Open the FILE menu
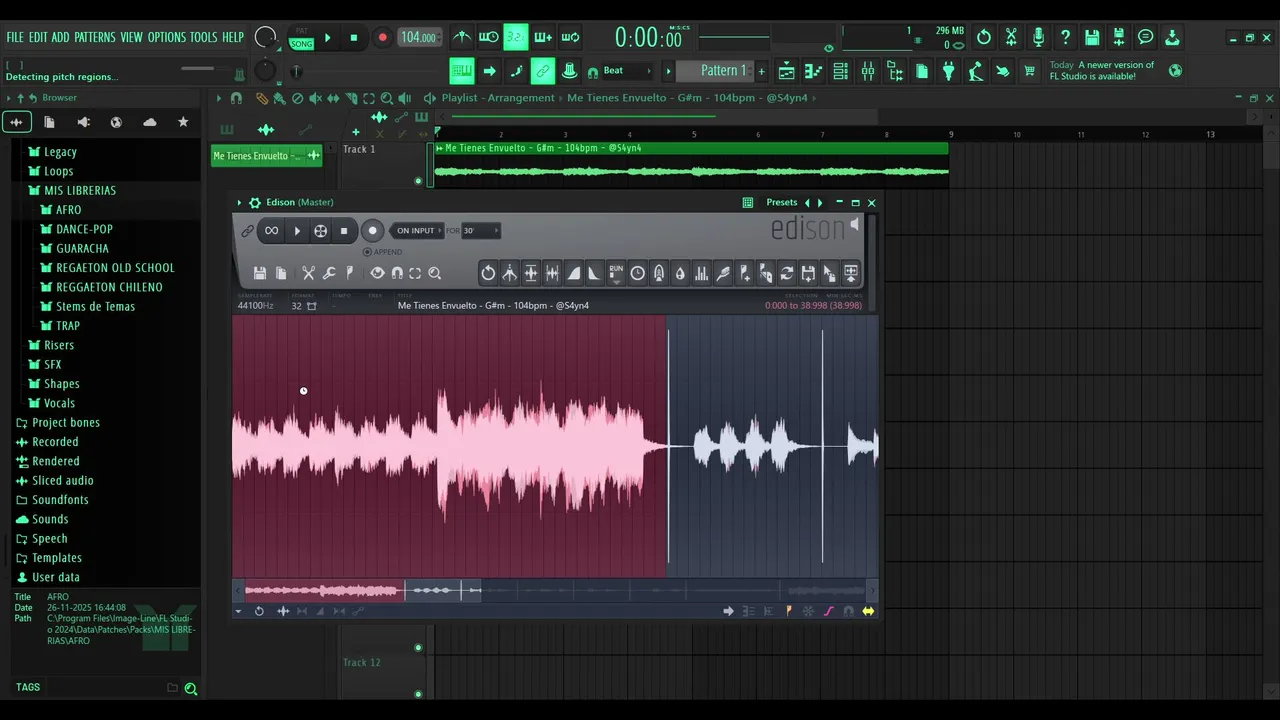1280x720 pixels. 15,37
